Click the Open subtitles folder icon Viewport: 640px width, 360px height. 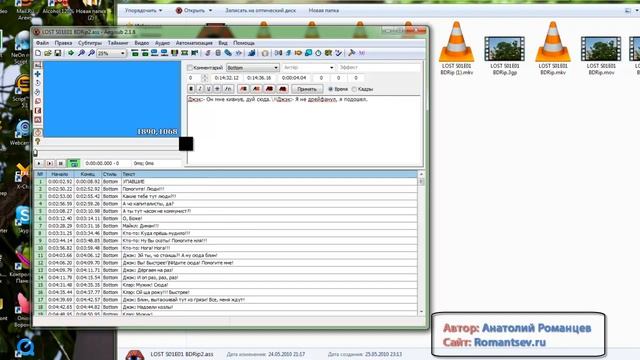(x=48, y=53)
